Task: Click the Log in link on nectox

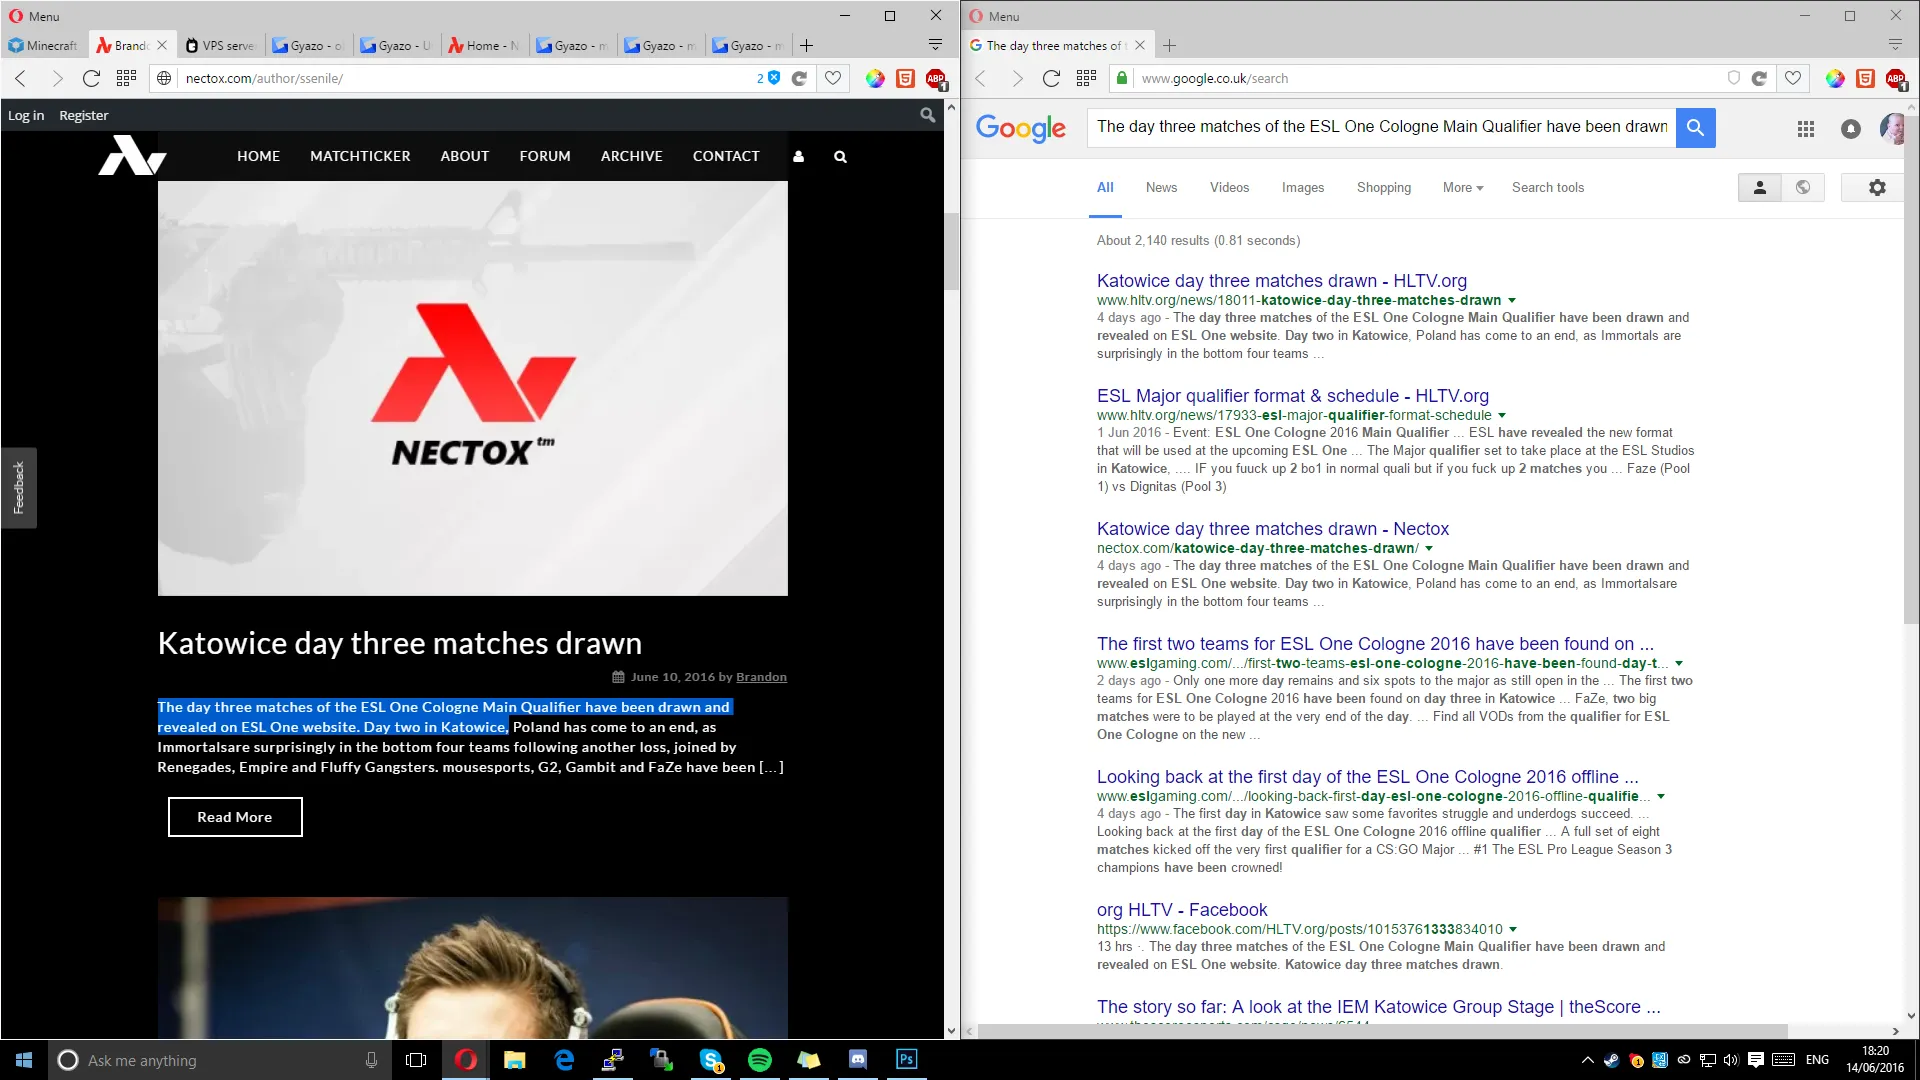Action: click(26, 115)
